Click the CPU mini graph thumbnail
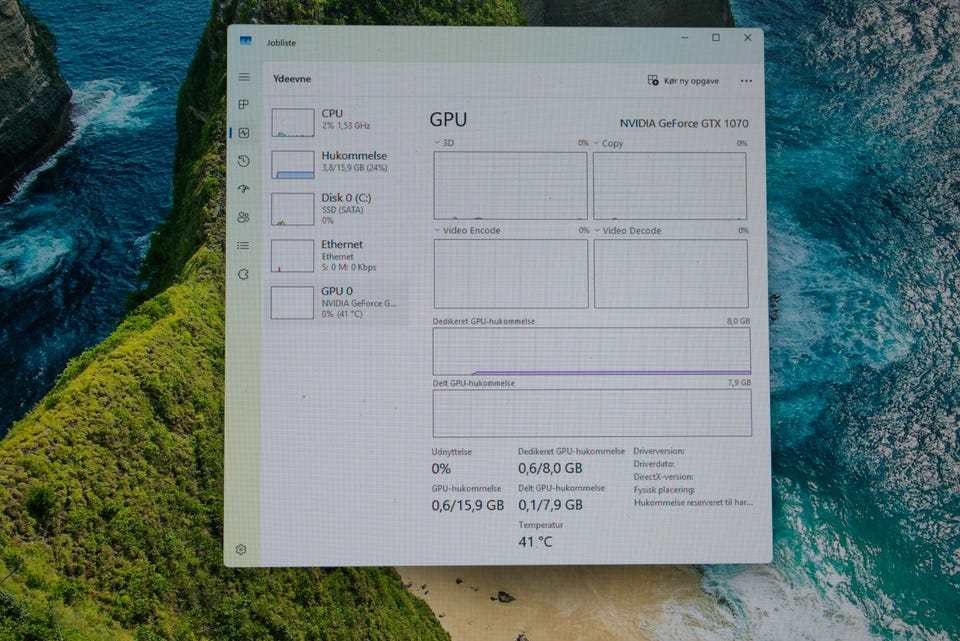The width and height of the screenshot is (960, 641). pyautogui.click(x=293, y=122)
